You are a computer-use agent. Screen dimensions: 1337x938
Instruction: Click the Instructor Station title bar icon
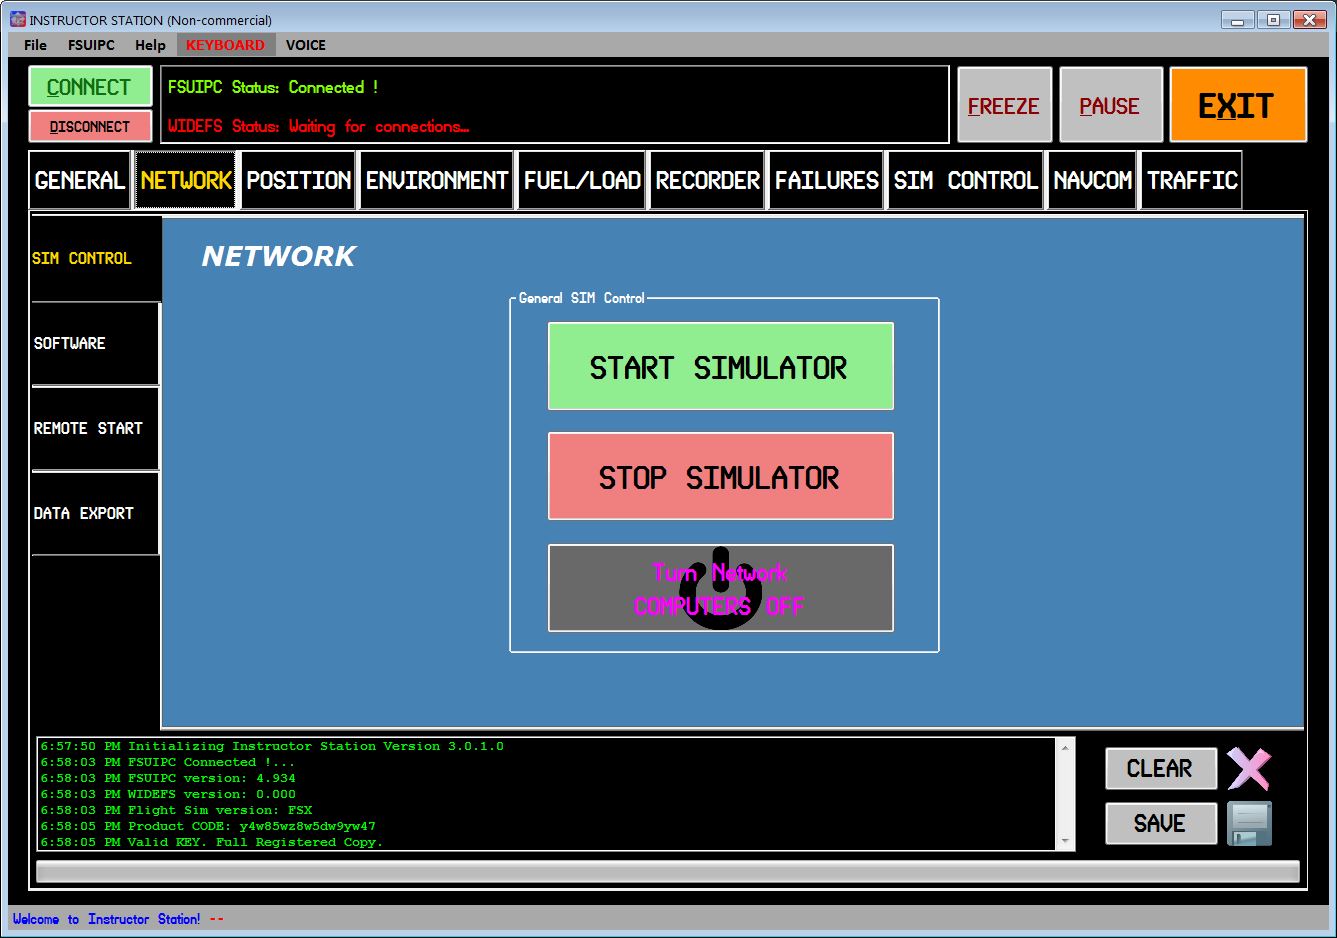click(x=17, y=19)
